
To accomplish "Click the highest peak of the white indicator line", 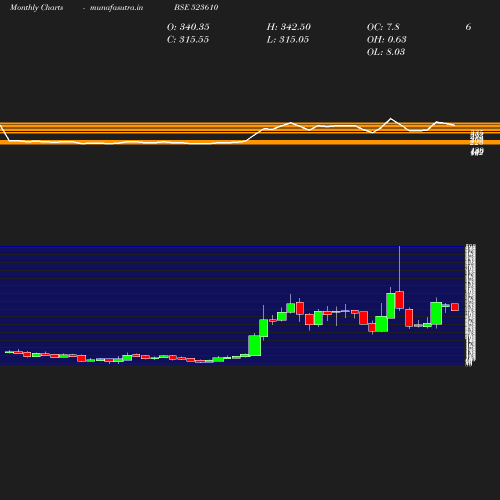I will [391, 119].
